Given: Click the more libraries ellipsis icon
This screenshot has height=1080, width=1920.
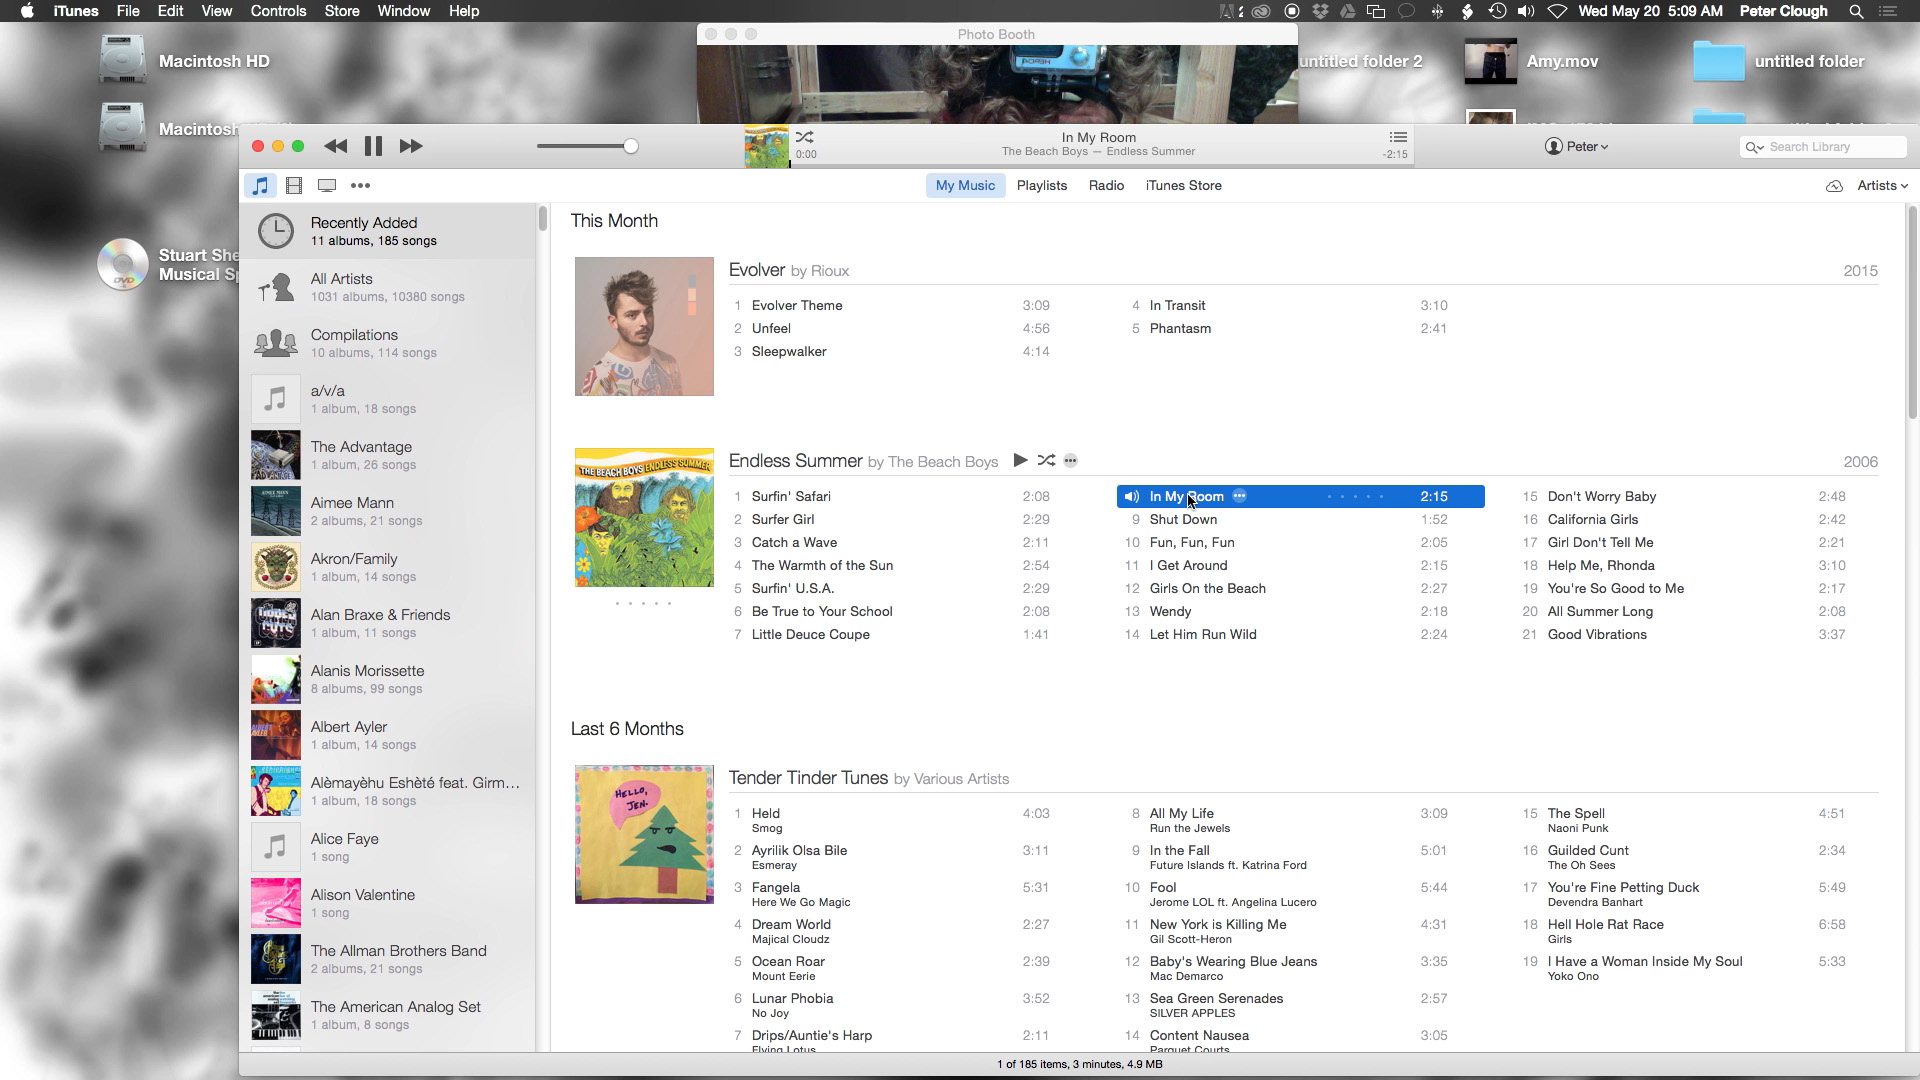Looking at the screenshot, I should point(360,186).
